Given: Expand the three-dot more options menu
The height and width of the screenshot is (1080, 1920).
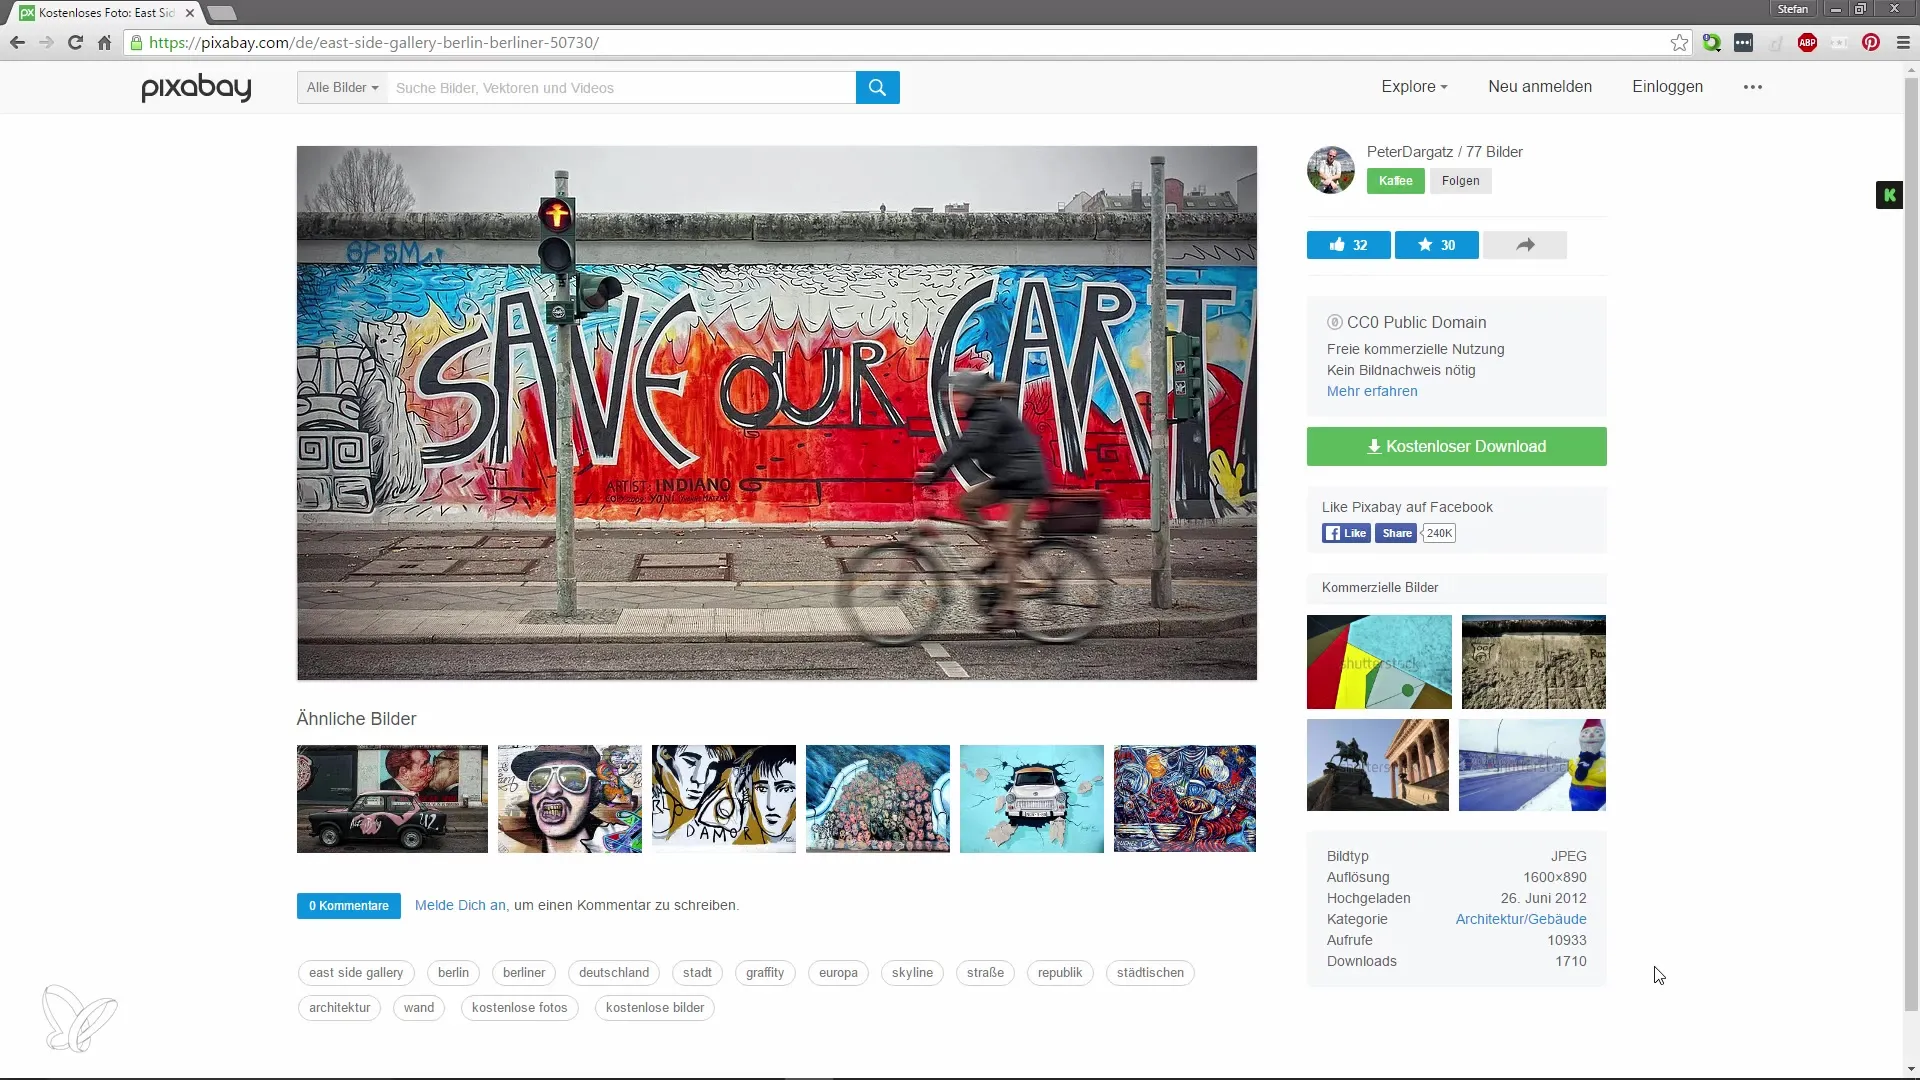Looking at the screenshot, I should (1753, 86).
